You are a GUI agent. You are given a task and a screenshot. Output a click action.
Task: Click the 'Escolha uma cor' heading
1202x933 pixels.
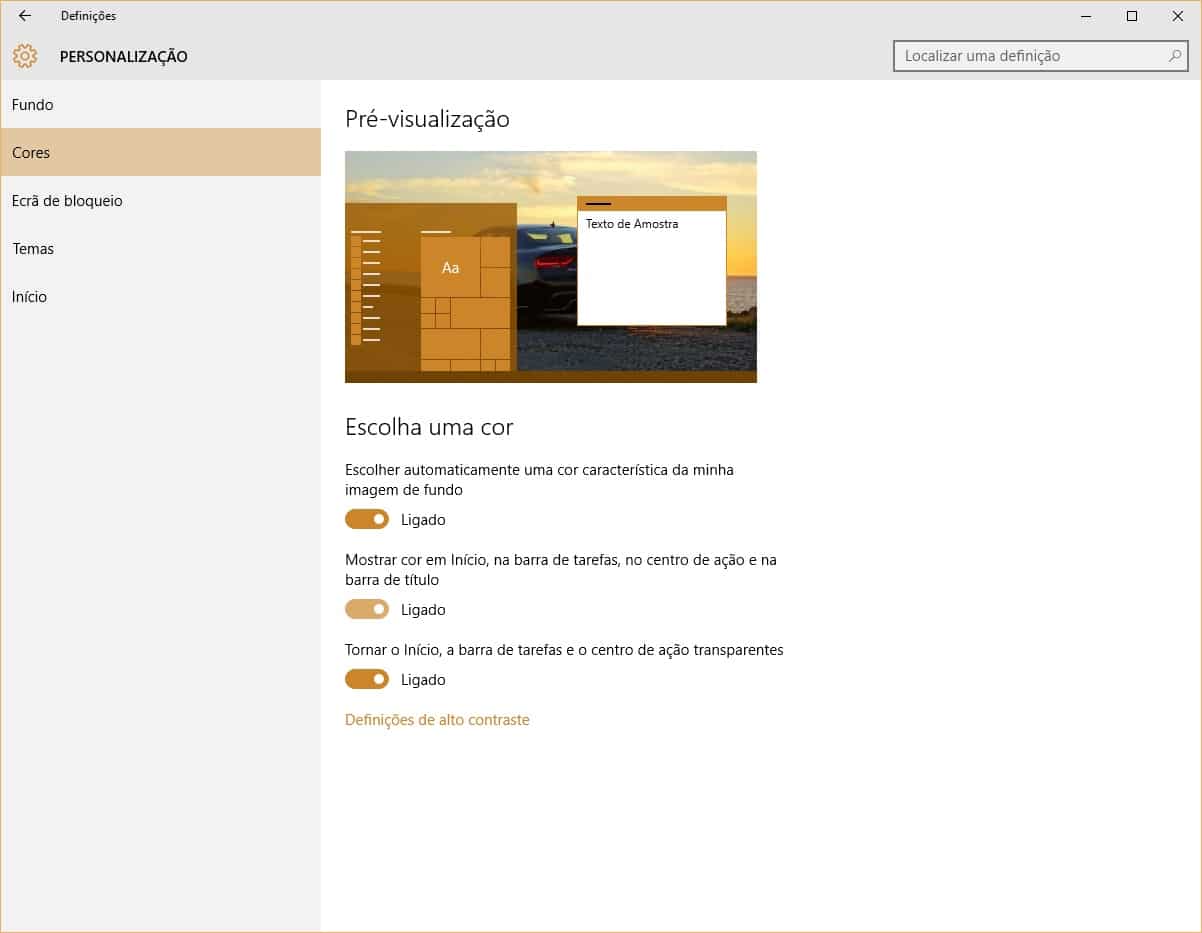429,427
